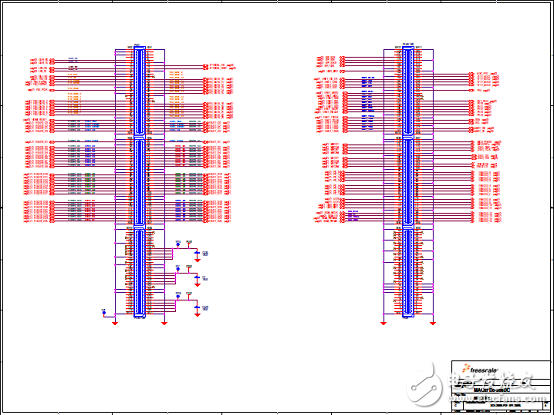Click the ground arrow under right connector's right rail
This screenshot has height=415, width=554.
coord(433,323)
